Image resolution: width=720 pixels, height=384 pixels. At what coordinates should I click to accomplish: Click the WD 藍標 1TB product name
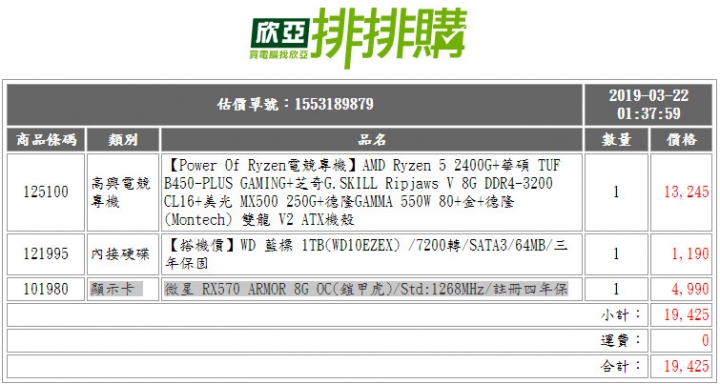[366, 254]
